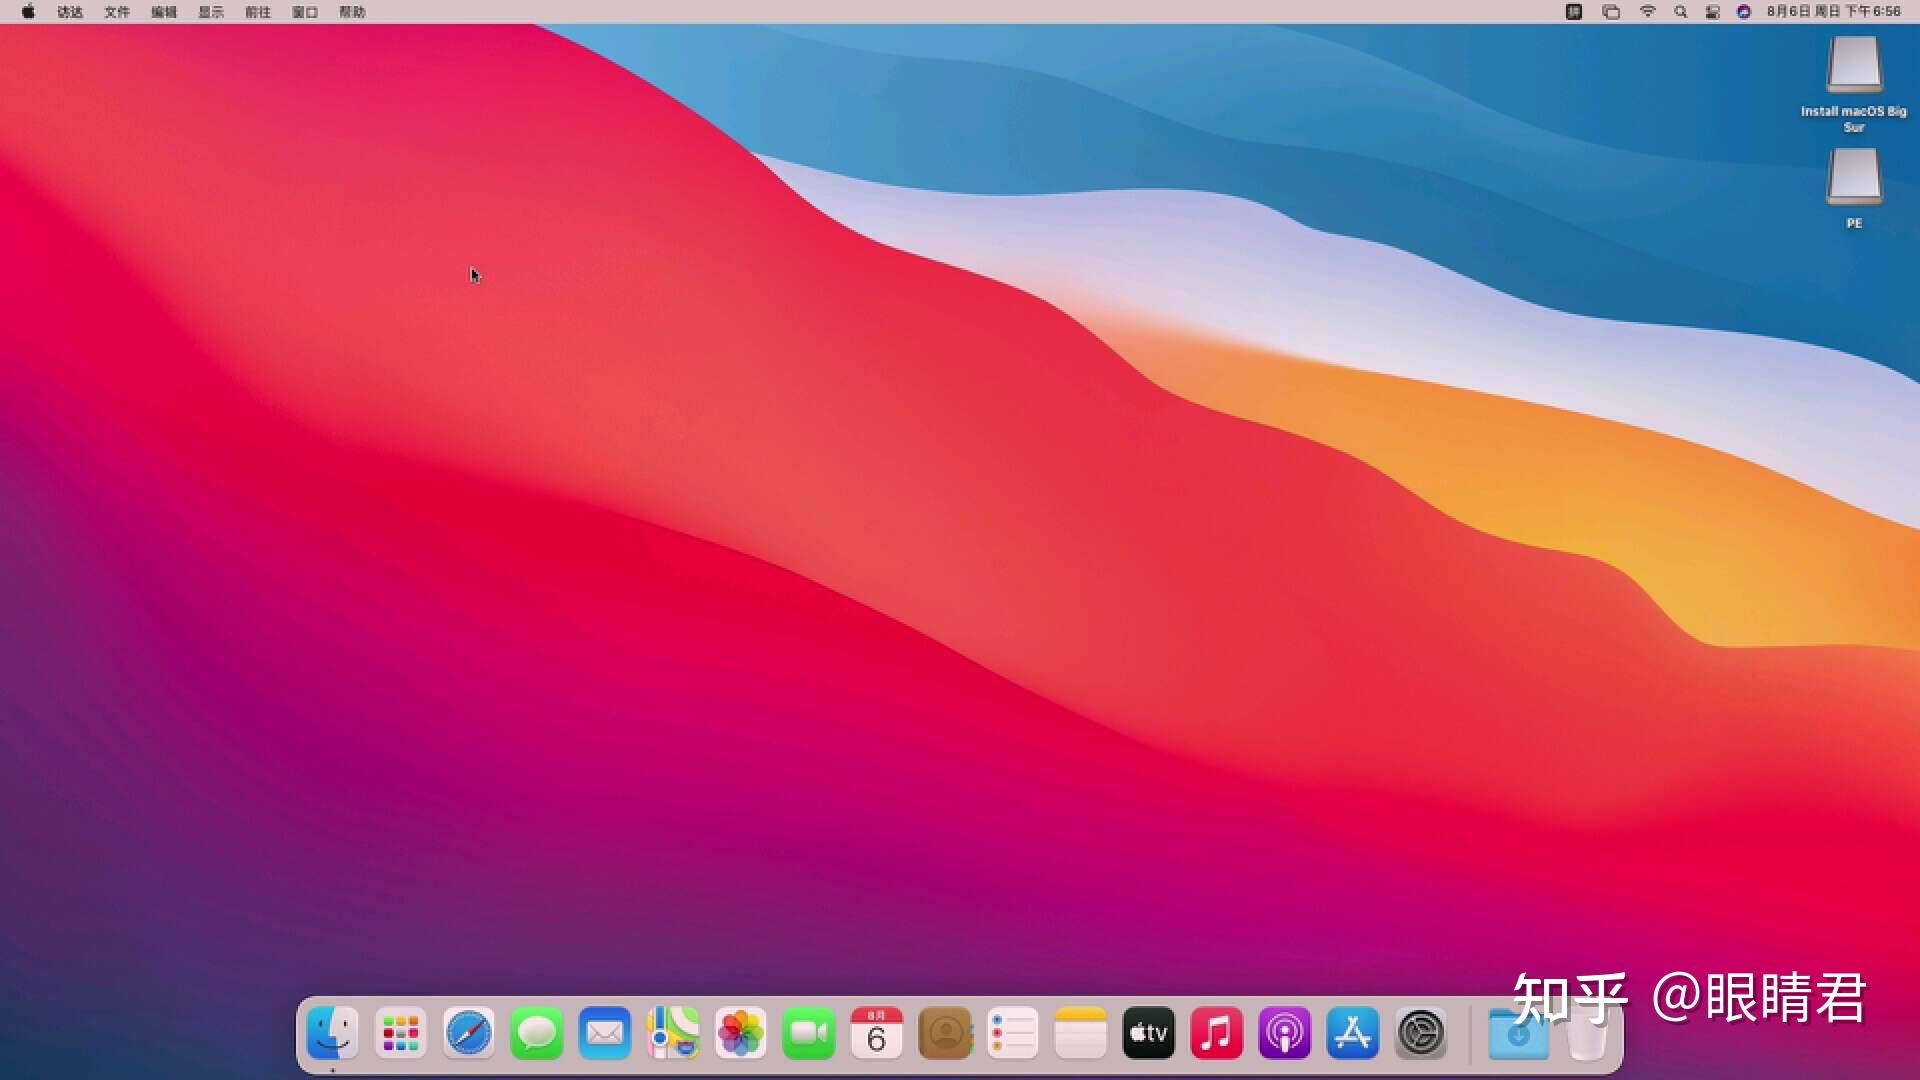Click the date and time clock
Image resolution: width=1920 pixels, height=1080 pixels.
pyautogui.click(x=1834, y=12)
